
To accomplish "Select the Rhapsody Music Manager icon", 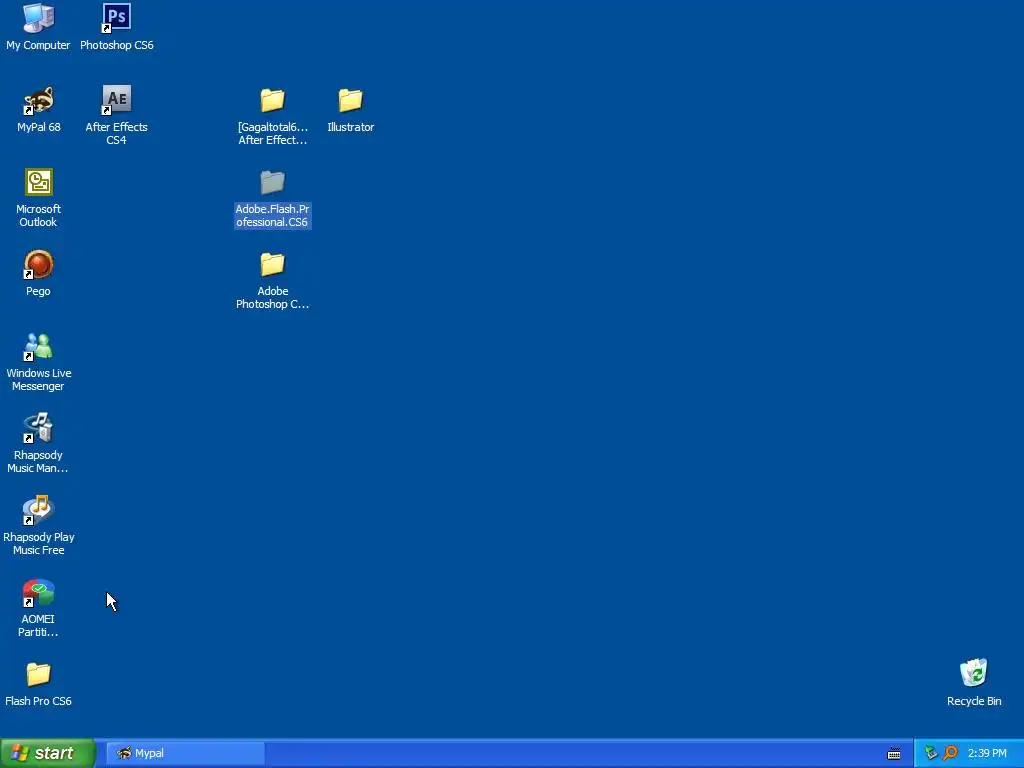I will click(x=39, y=428).
